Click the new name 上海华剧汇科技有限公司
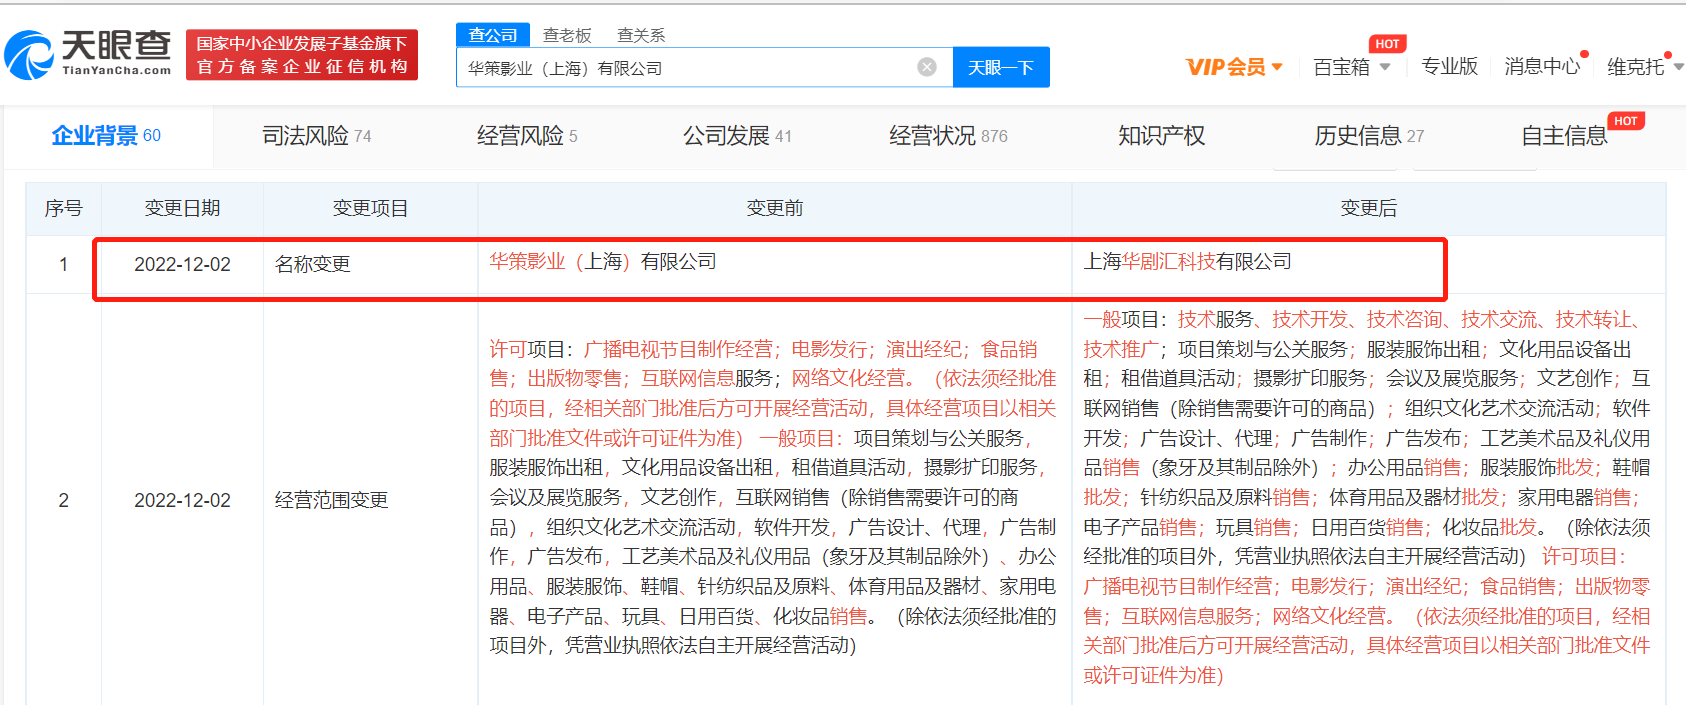 [x=1187, y=262]
